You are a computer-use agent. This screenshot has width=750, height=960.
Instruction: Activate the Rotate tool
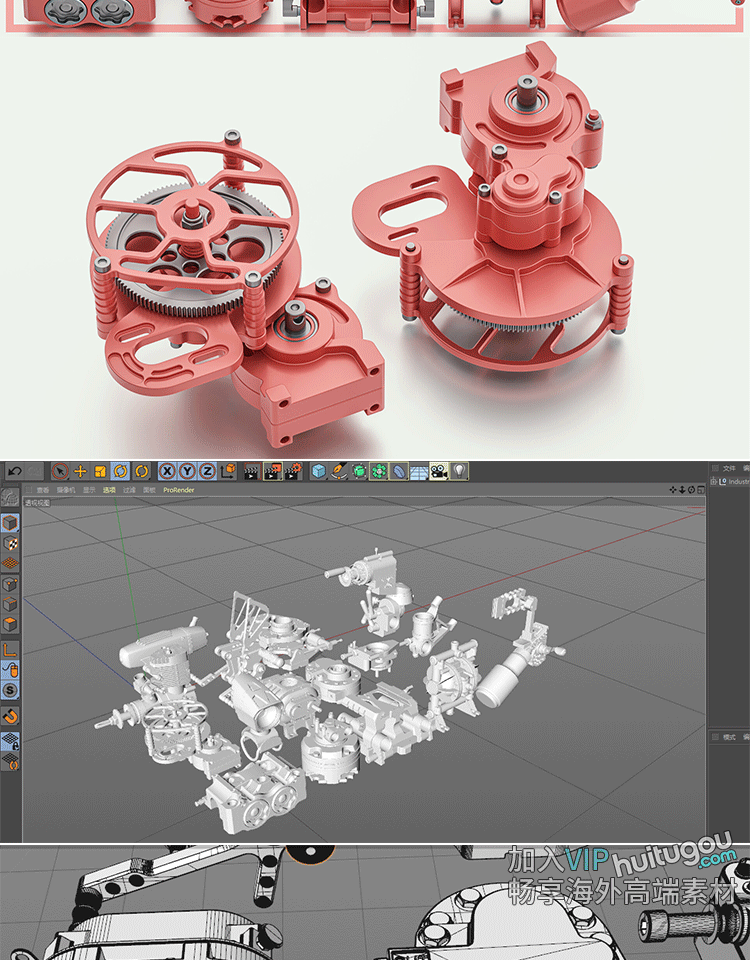click(x=120, y=471)
